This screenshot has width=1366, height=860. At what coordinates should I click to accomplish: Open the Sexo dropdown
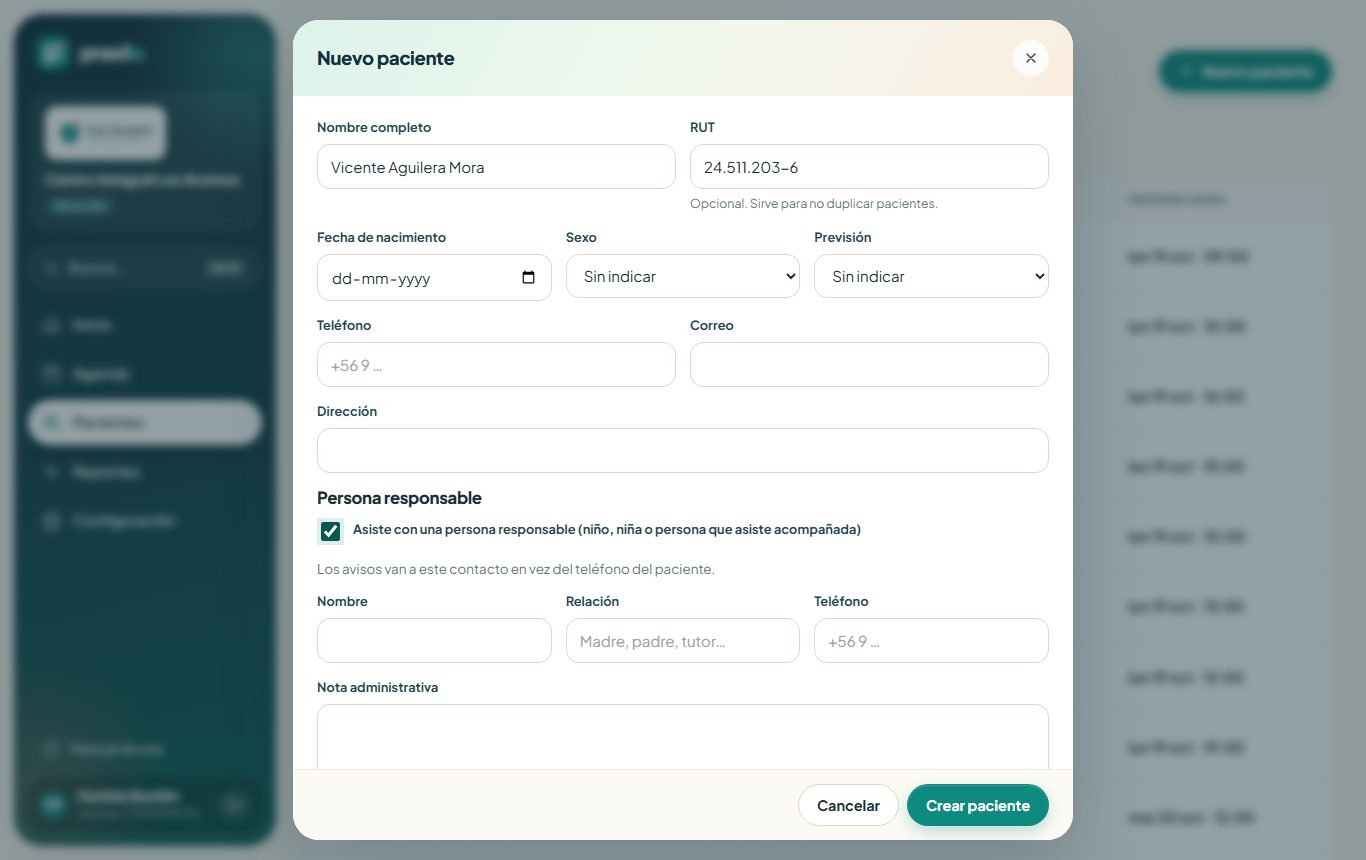tap(683, 276)
